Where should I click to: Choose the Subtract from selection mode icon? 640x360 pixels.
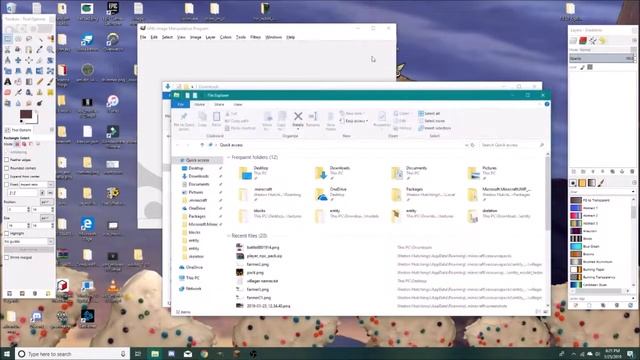31,144
